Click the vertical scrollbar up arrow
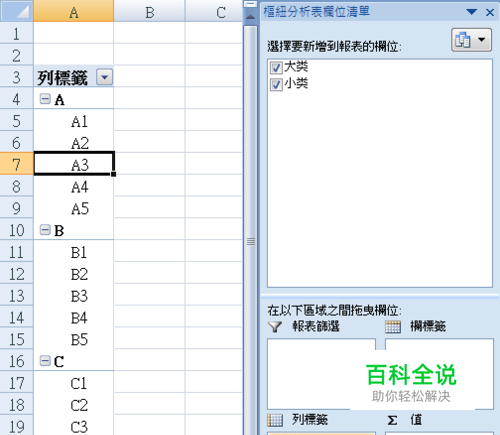The height and width of the screenshot is (435, 500). 250,17
